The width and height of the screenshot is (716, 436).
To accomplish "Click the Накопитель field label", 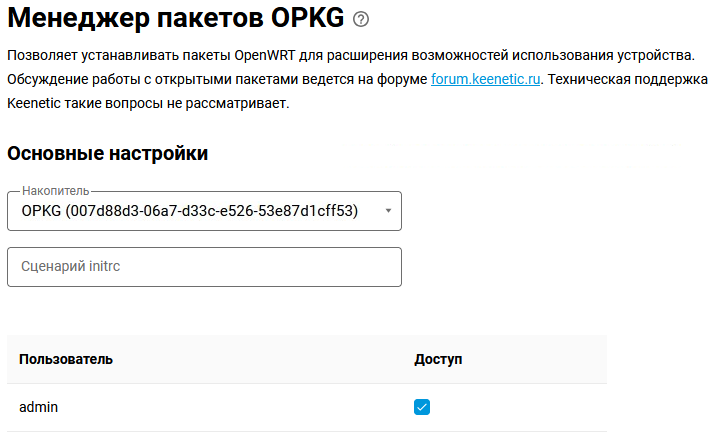I will (x=55, y=190).
